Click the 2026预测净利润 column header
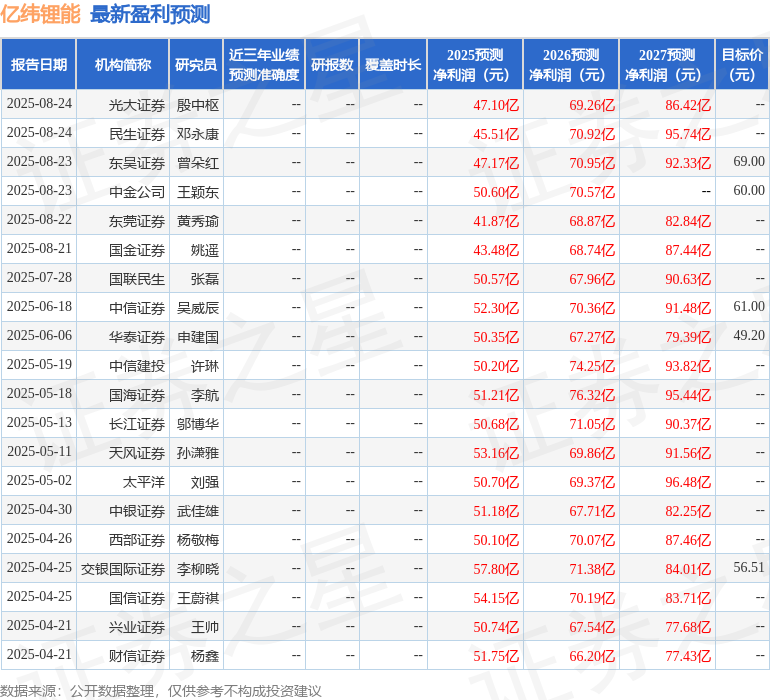The width and height of the screenshot is (770, 700). tap(571, 64)
